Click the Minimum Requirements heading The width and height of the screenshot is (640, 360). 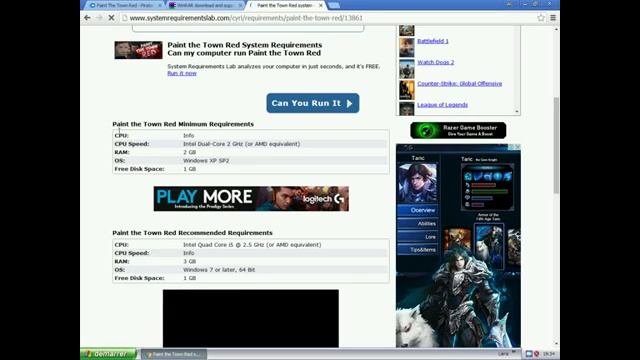183,124
